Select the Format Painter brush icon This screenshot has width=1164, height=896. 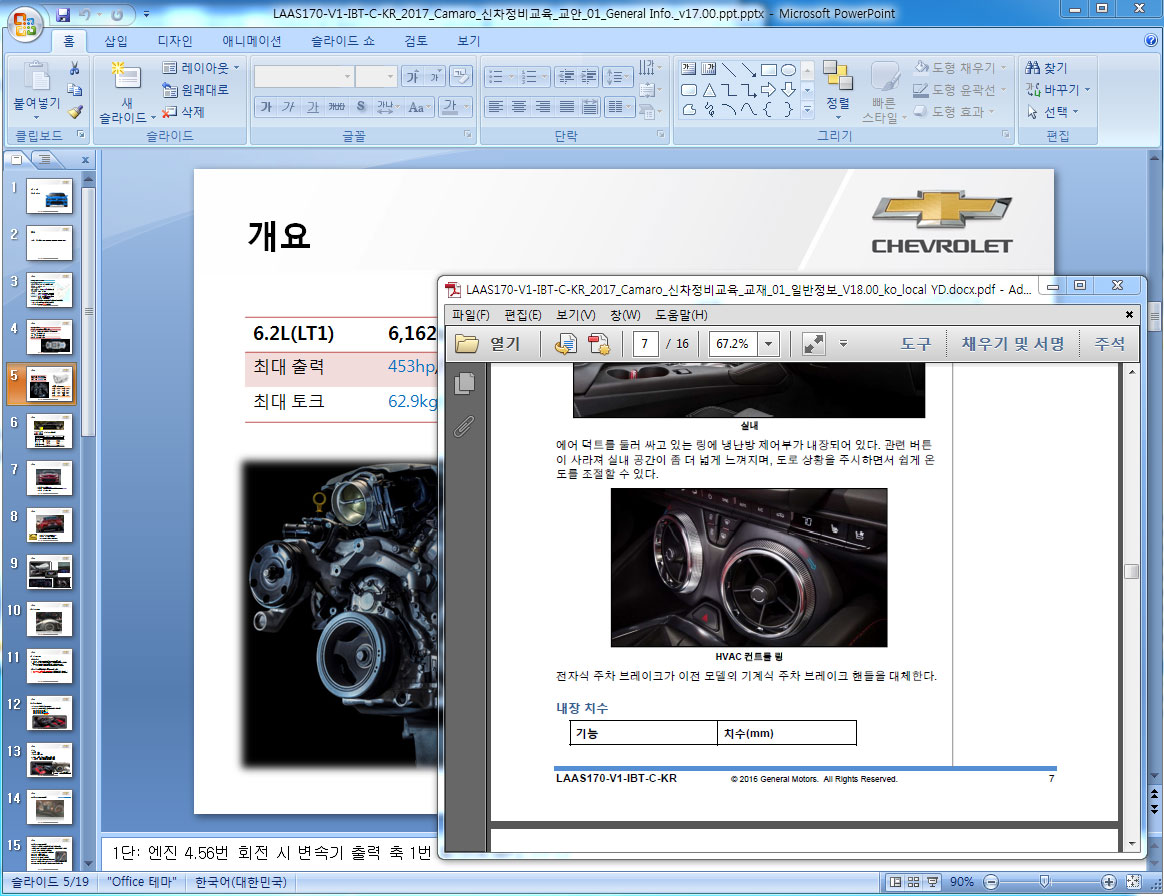tap(74, 112)
